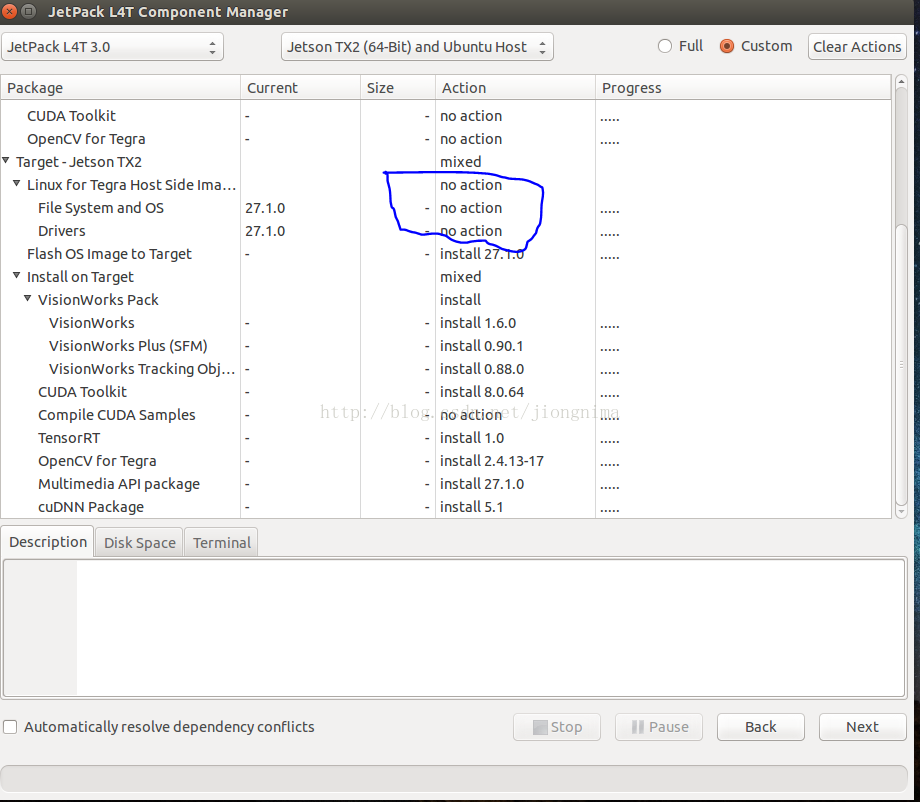Screen dimensions: 920x802
Task: Click the Size column header
Action: pyautogui.click(x=397, y=87)
